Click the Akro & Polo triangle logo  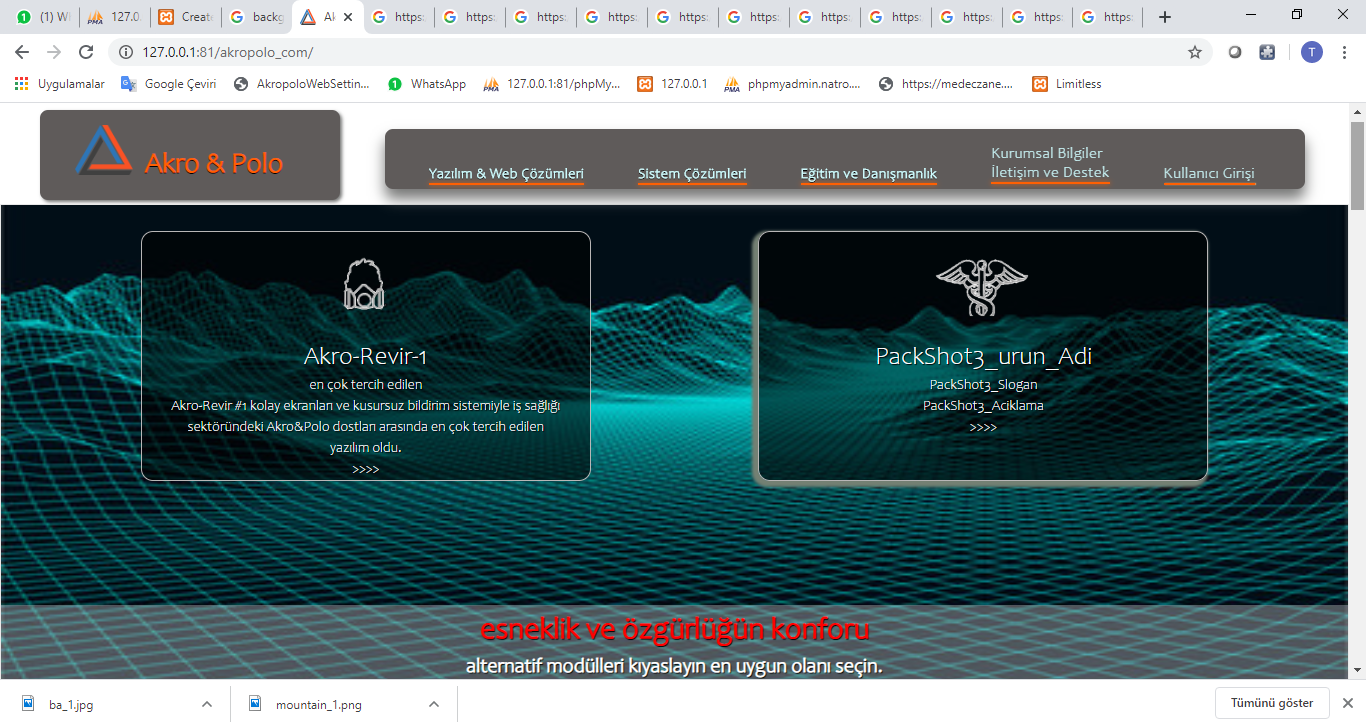tap(104, 150)
